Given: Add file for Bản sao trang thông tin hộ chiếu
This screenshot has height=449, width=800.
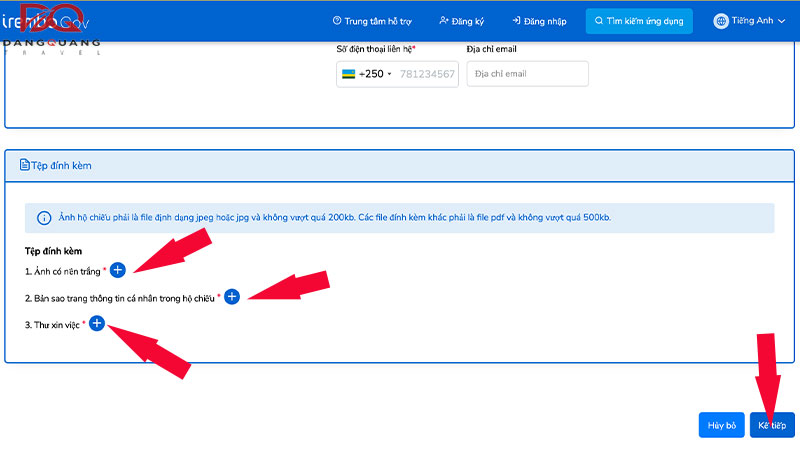Looking at the screenshot, I should (x=232, y=297).
